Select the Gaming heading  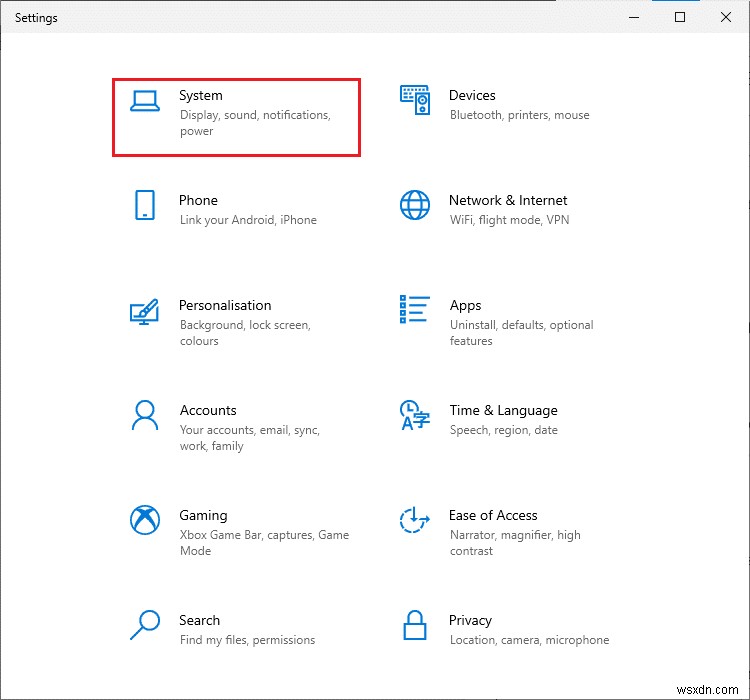pos(203,516)
